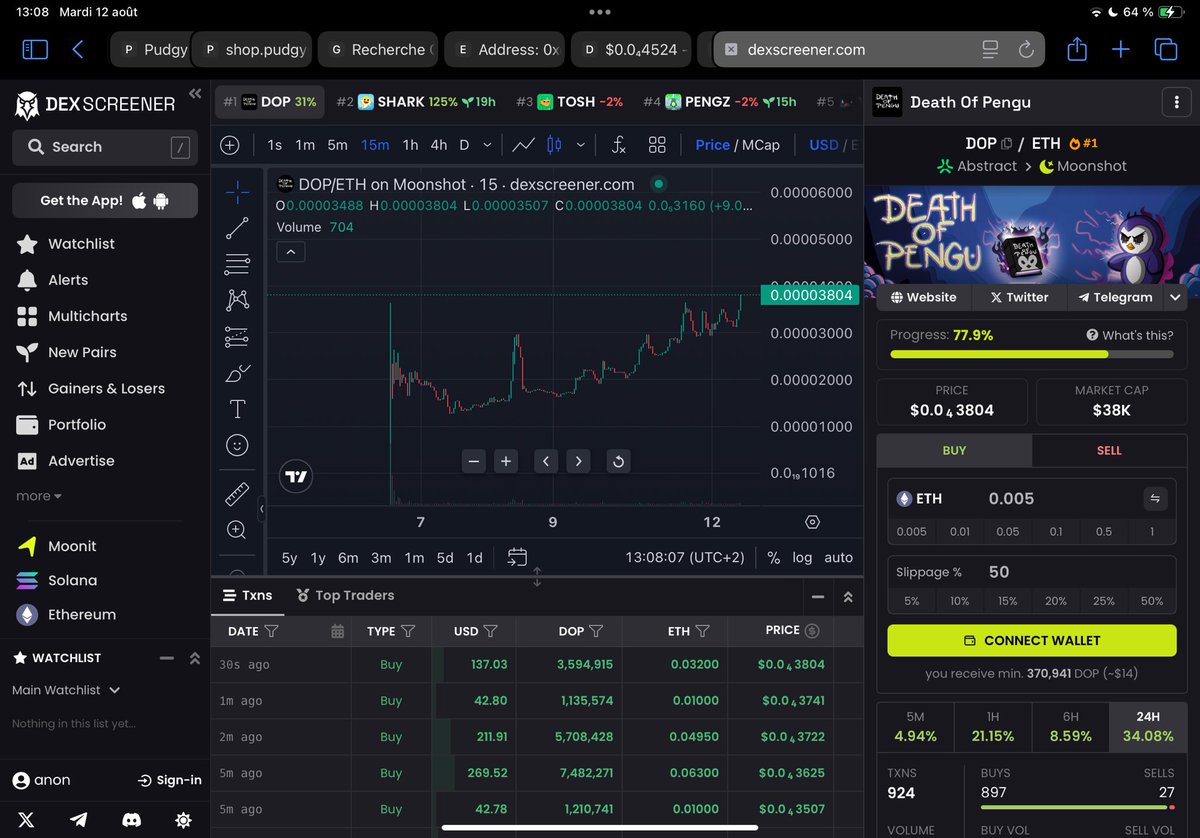Open the chart layout grid selector
This screenshot has width=1200, height=838.
[657, 145]
